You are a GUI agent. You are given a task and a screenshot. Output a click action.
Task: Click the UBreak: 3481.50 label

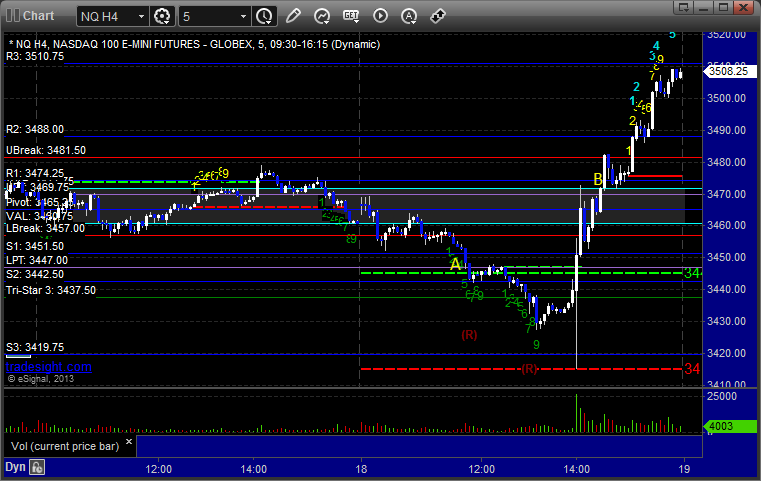pyautogui.click(x=46, y=150)
